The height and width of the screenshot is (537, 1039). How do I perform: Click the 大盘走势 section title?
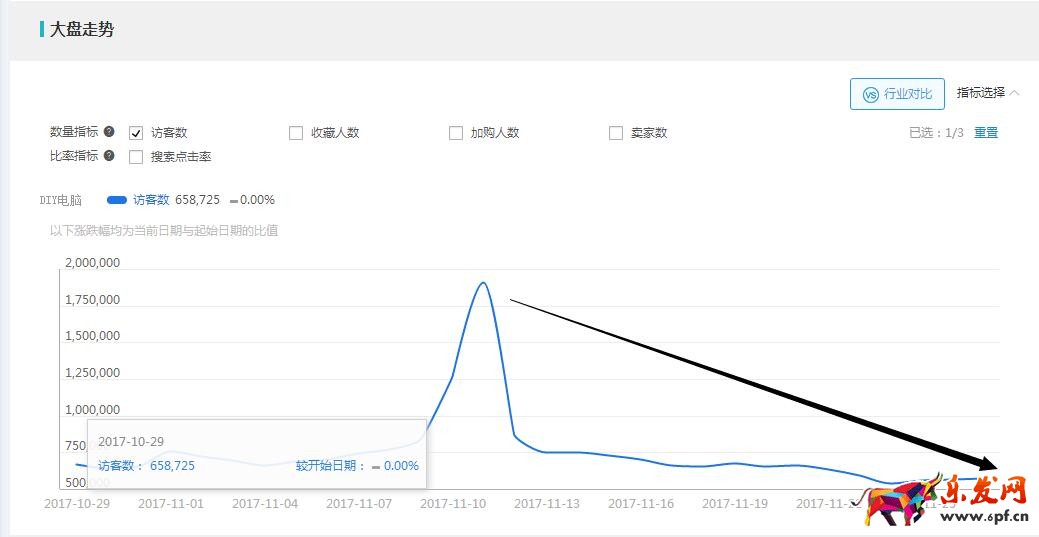(x=82, y=30)
